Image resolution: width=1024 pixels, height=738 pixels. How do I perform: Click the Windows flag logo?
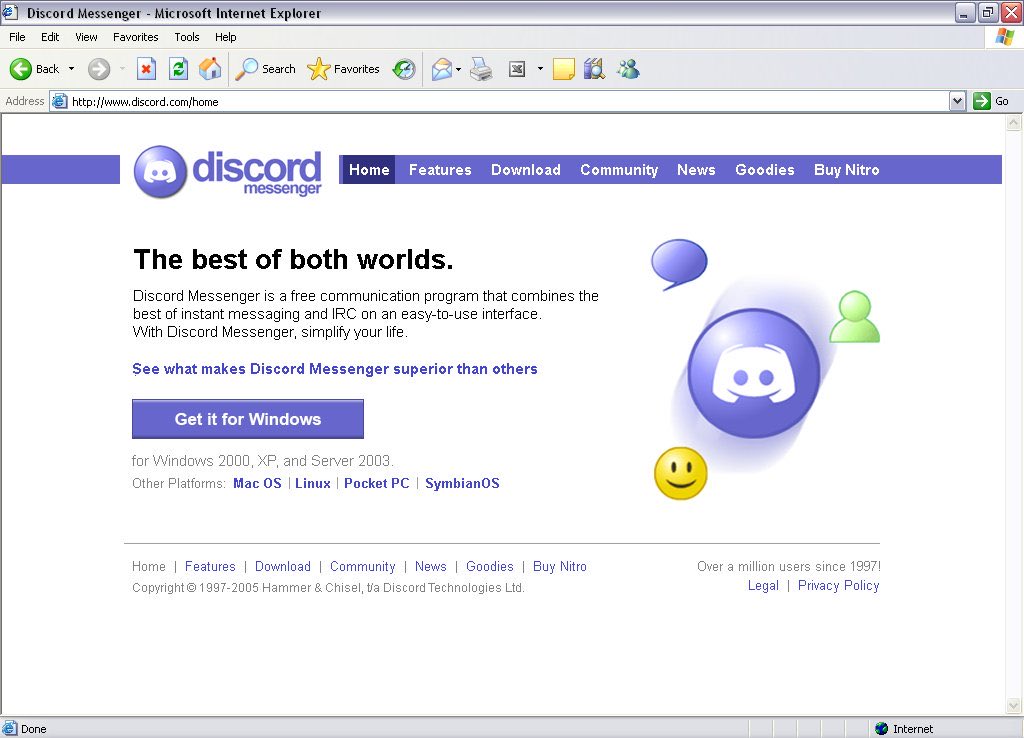click(1004, 37)
